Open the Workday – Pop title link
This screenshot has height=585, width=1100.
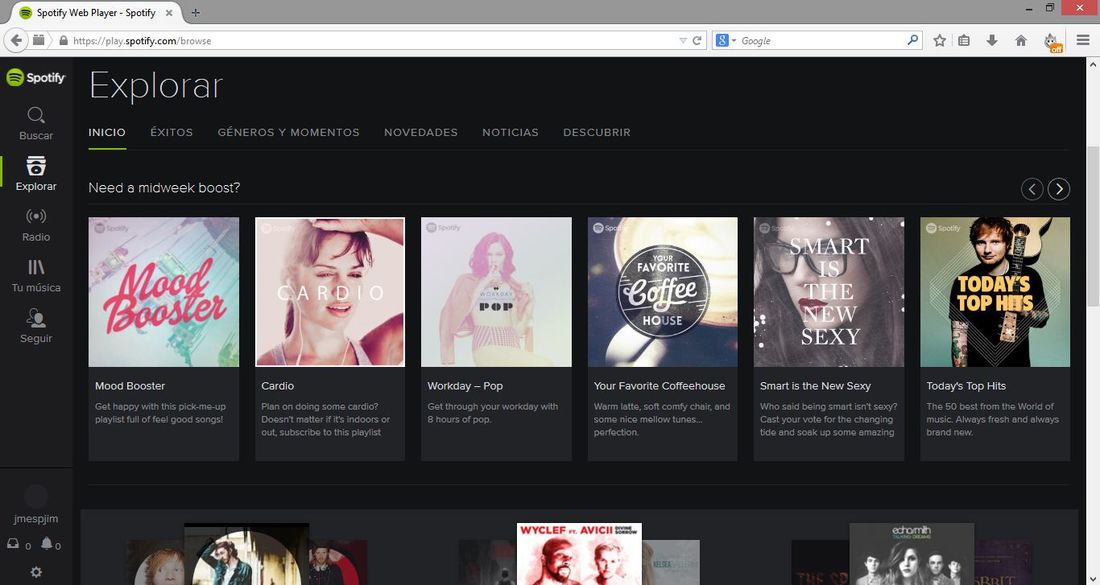(464, 386)
